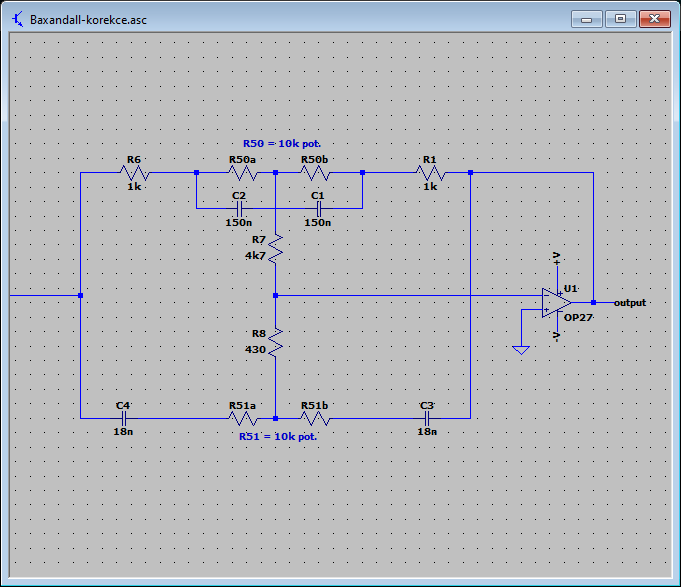Select the U1 op-amp triangle symbol

[556, 303]
